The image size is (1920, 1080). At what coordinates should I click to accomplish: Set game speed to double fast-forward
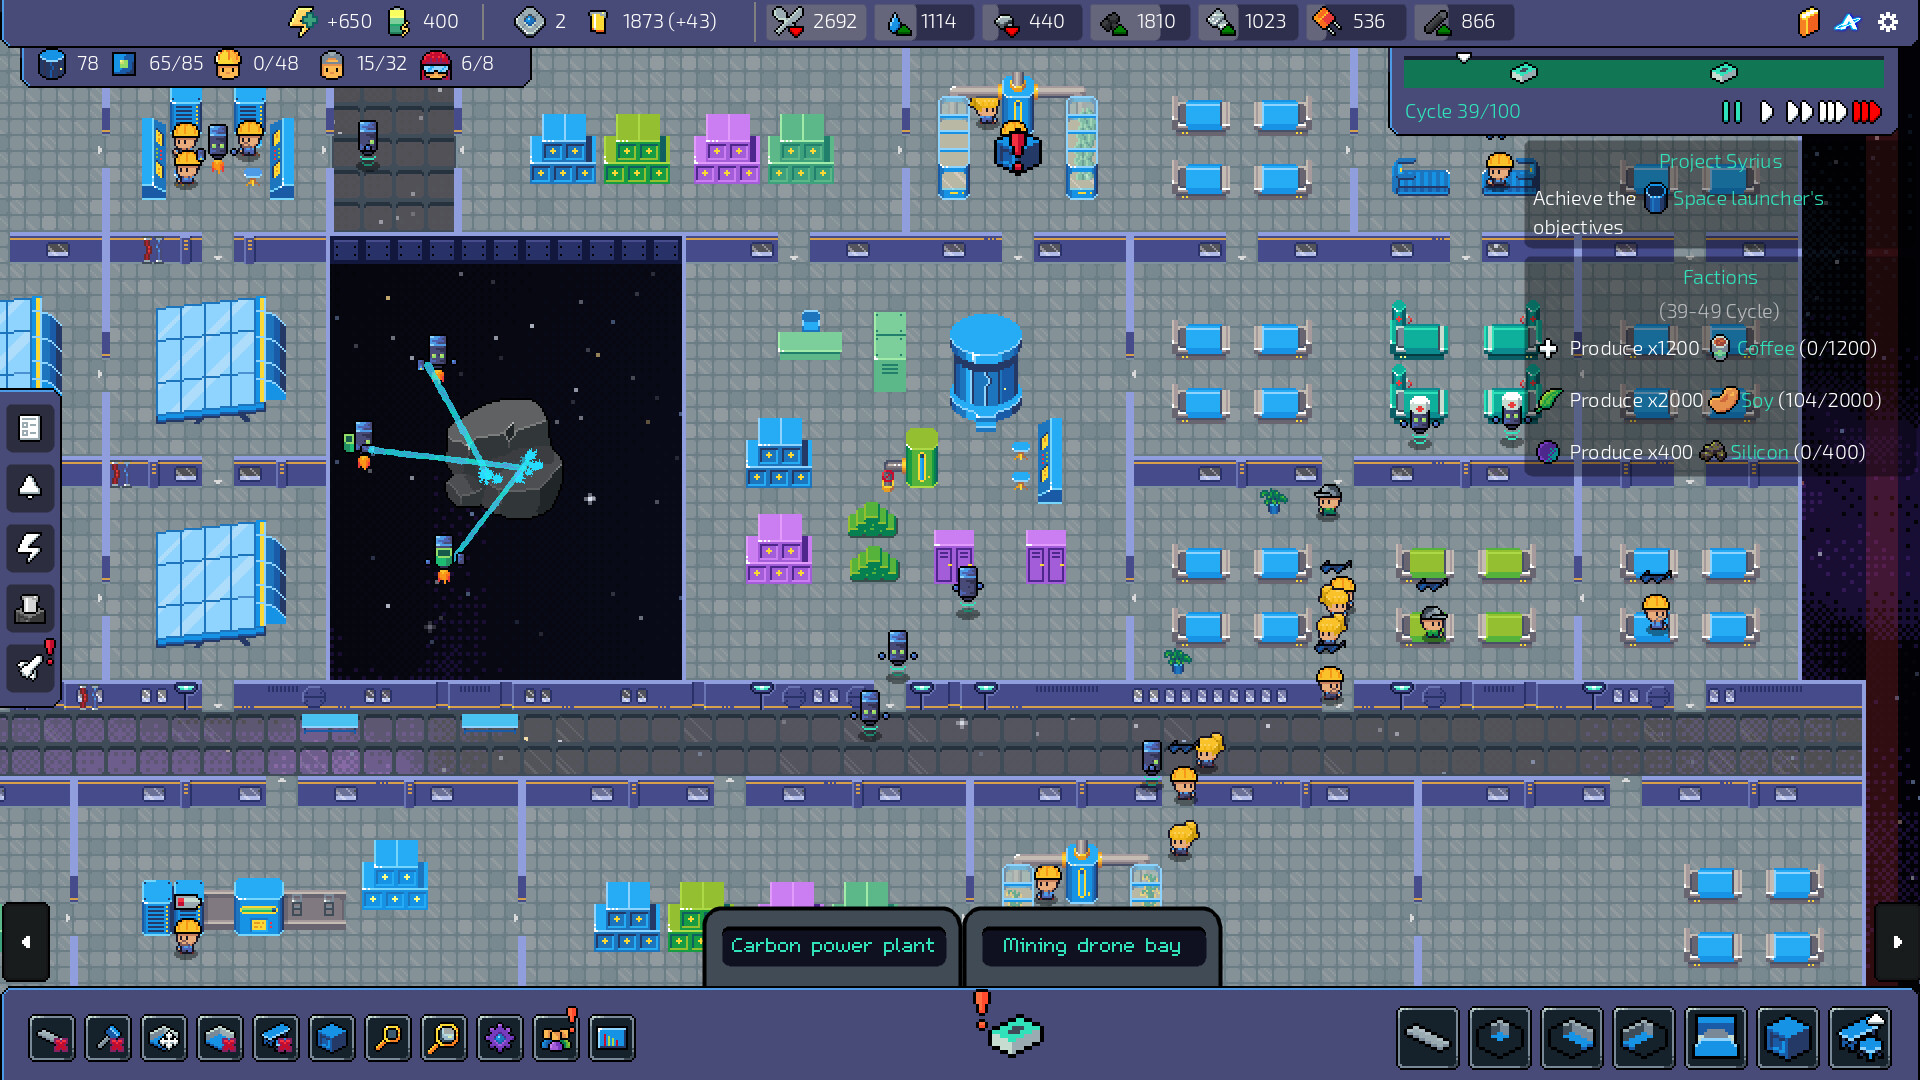coord(1799,112)
